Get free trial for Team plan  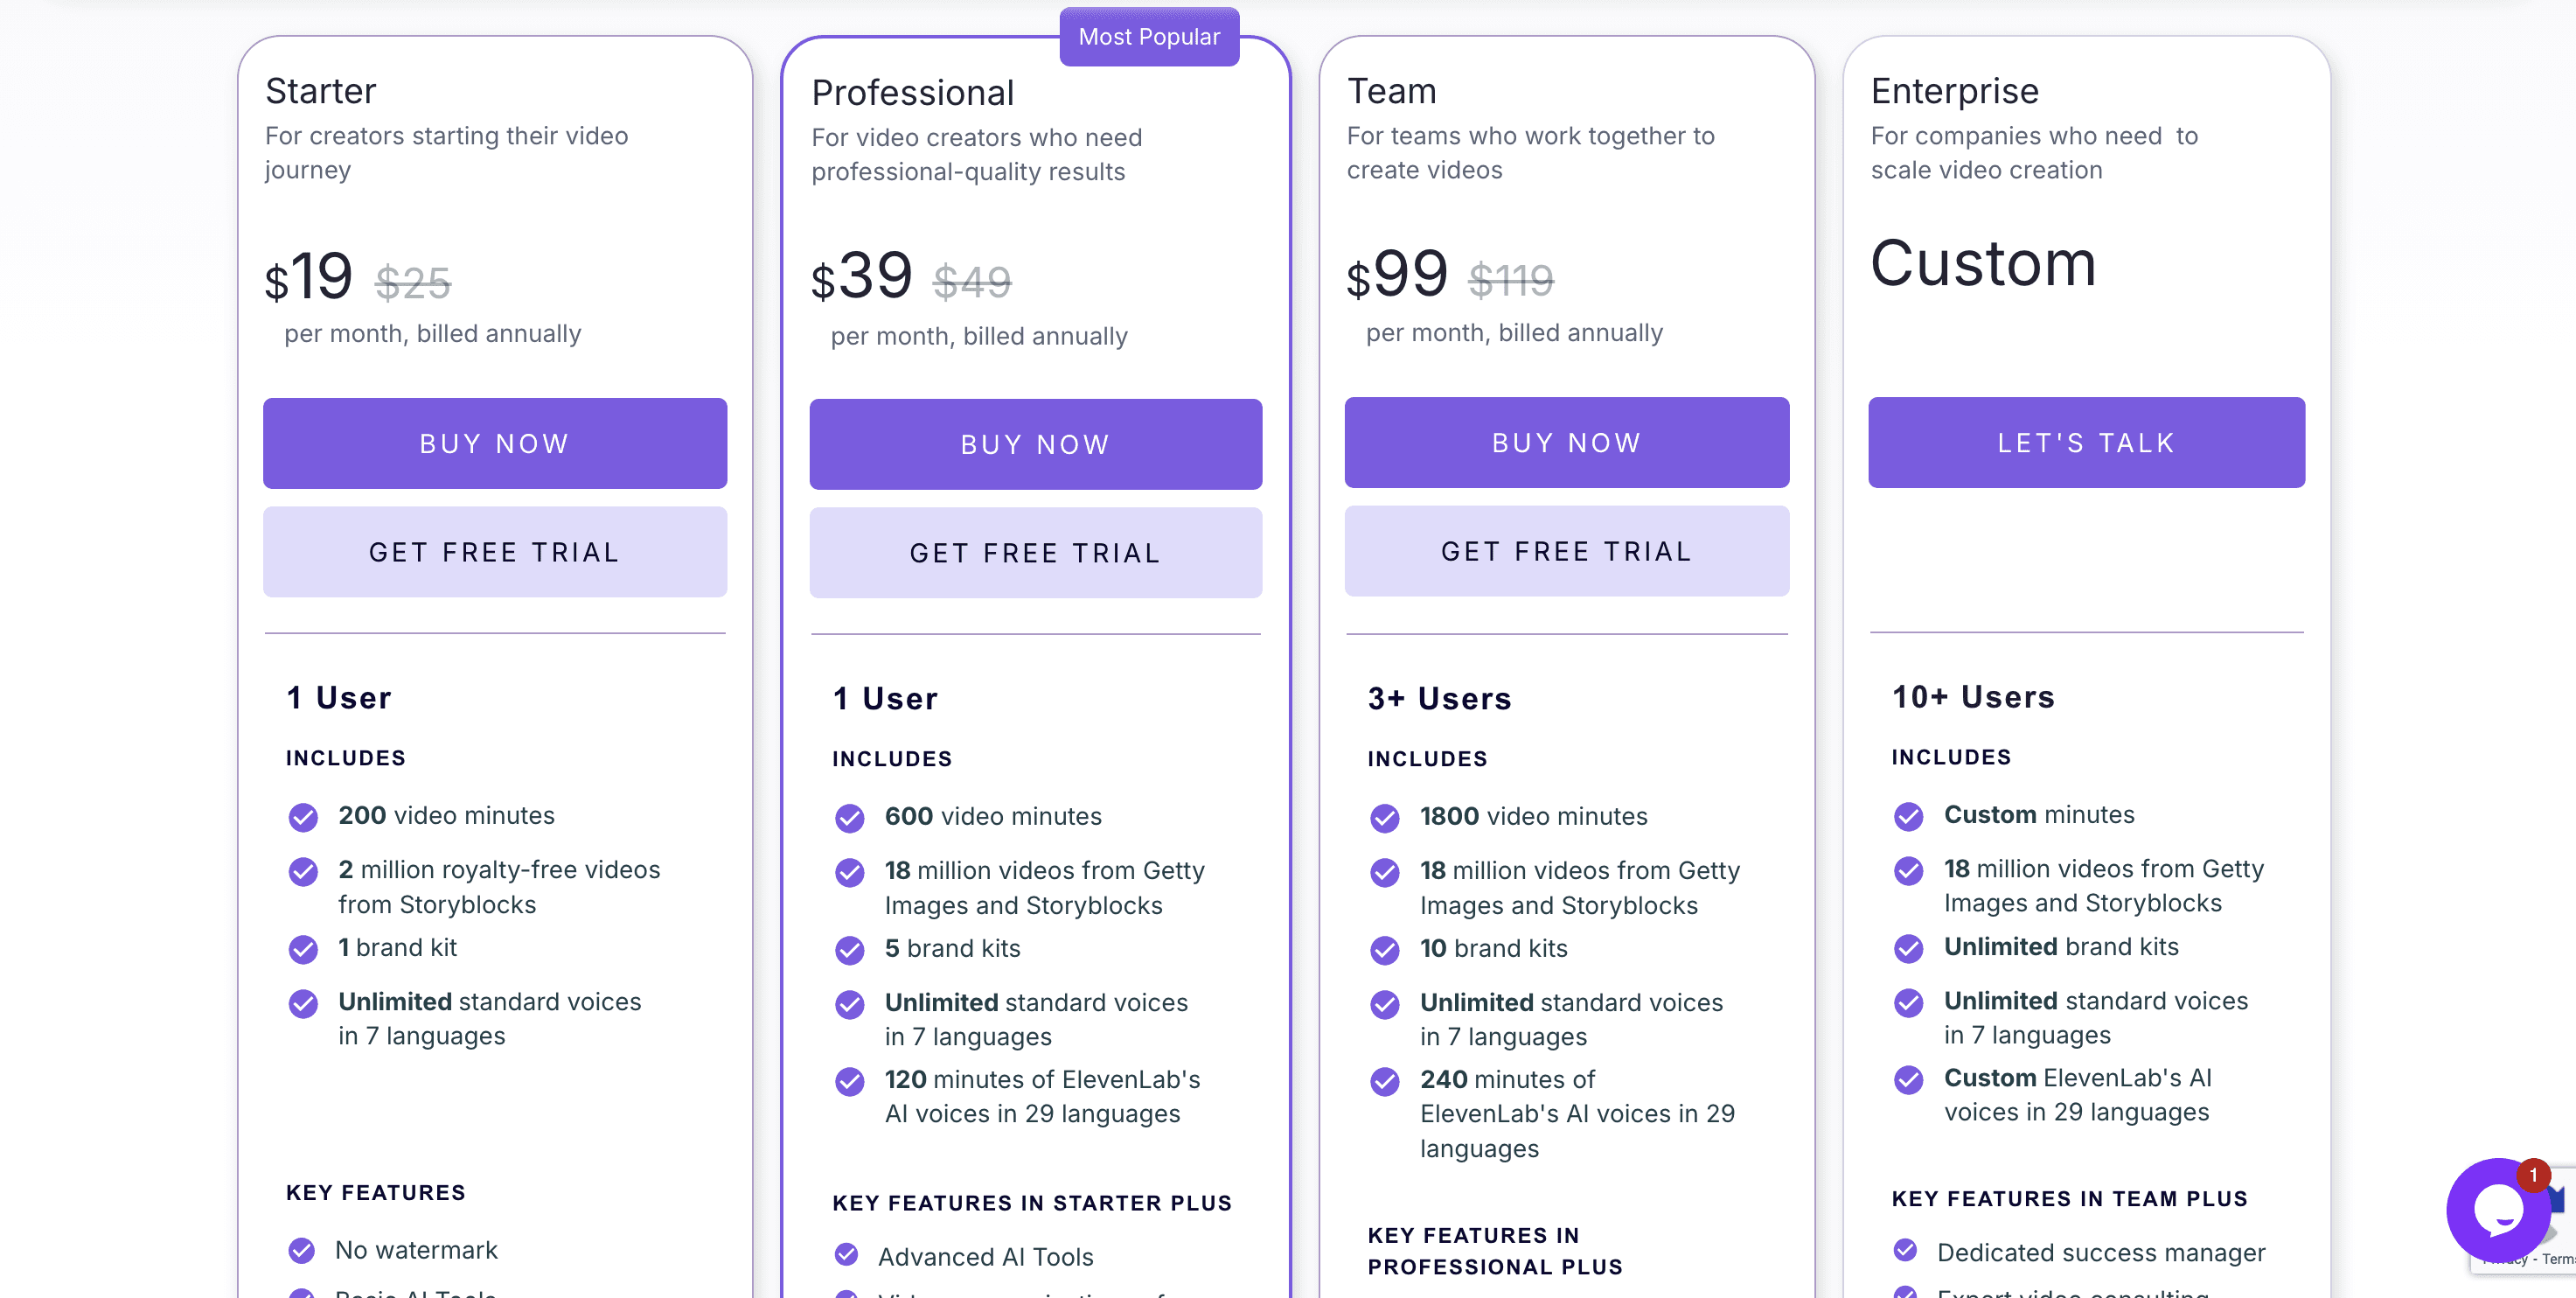pyautogui.click(x=1566, y=550)
